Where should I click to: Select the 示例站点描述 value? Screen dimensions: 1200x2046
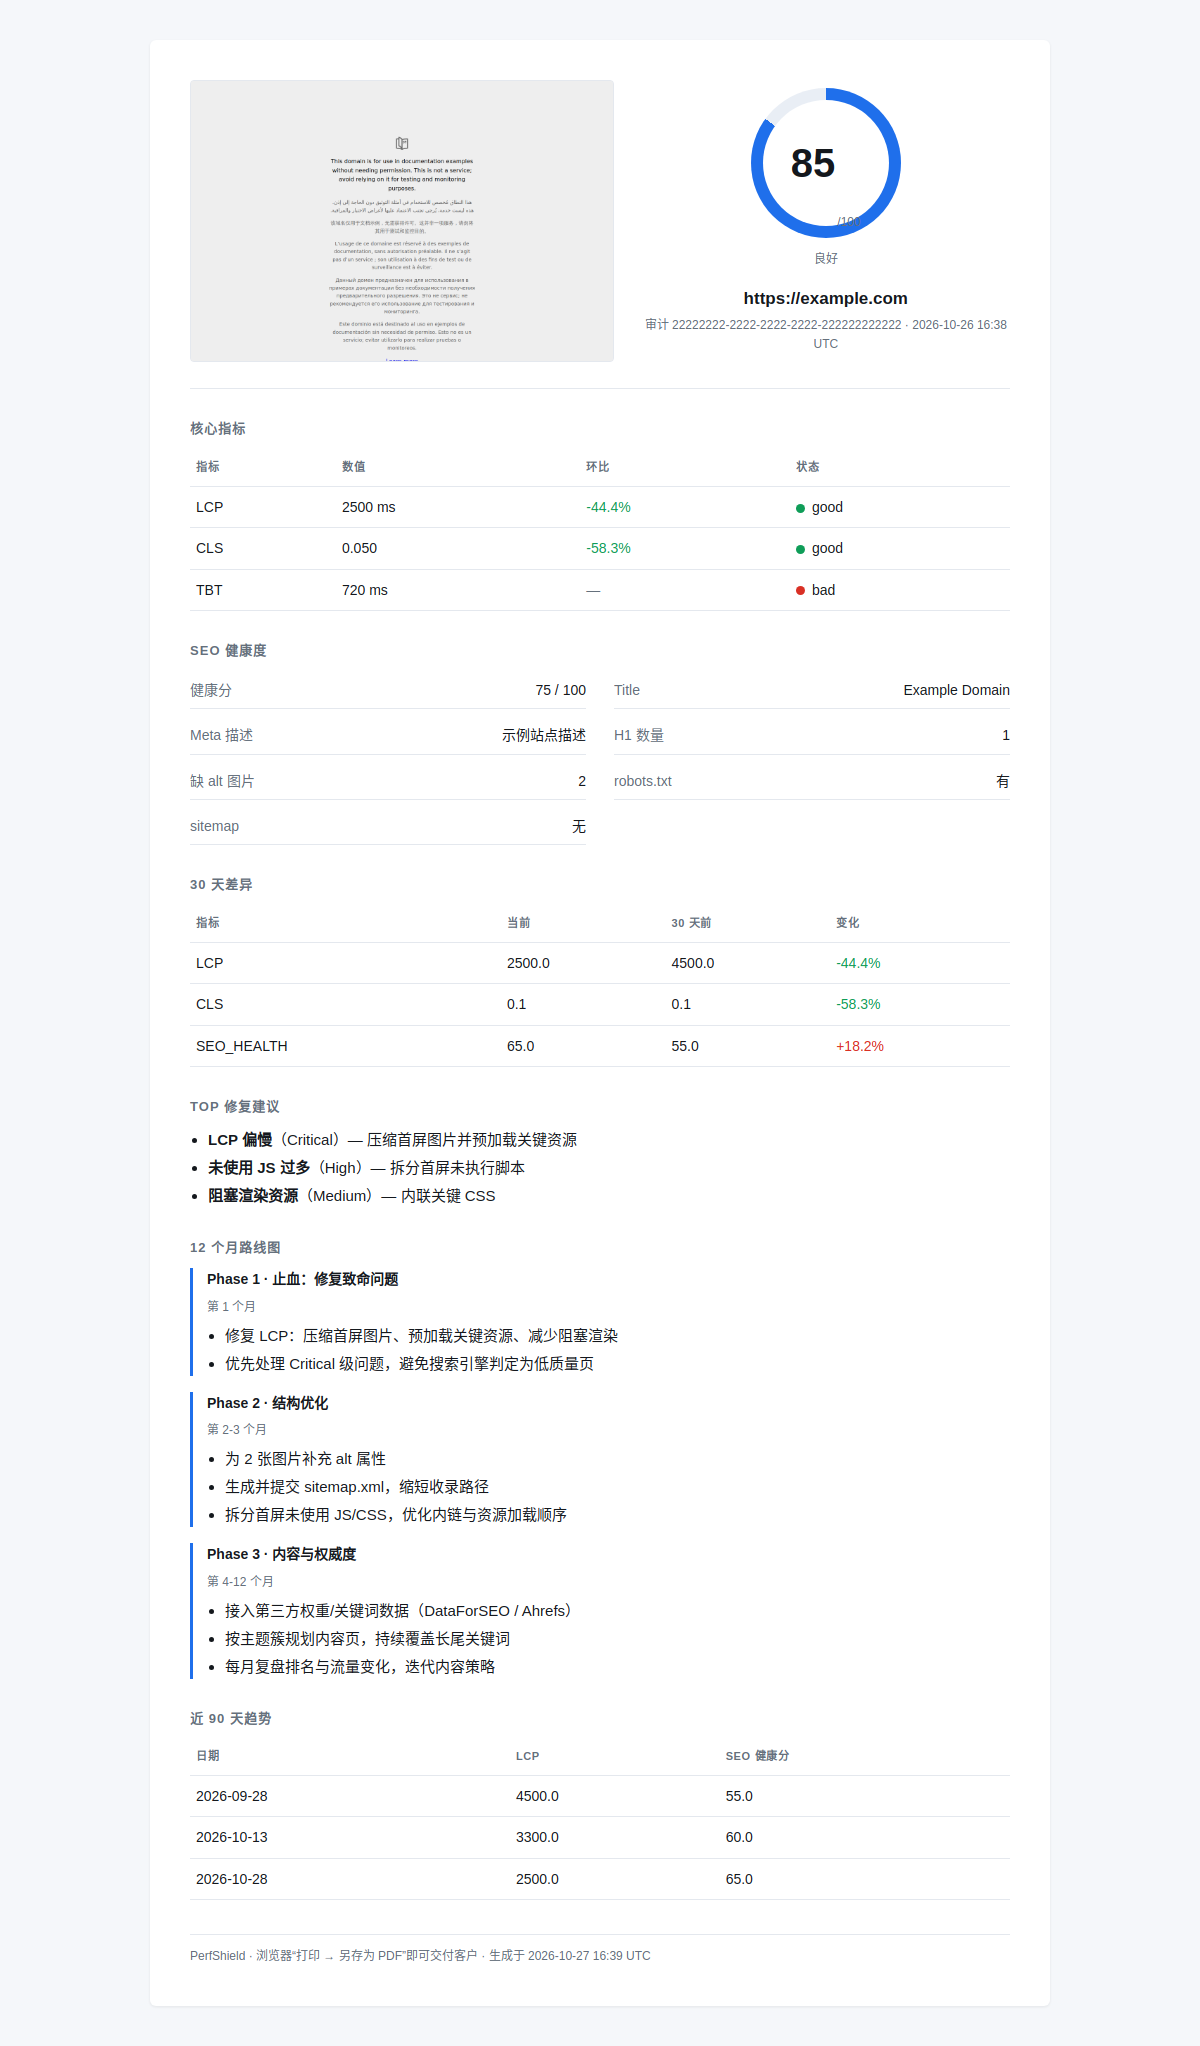click(544, 735)
